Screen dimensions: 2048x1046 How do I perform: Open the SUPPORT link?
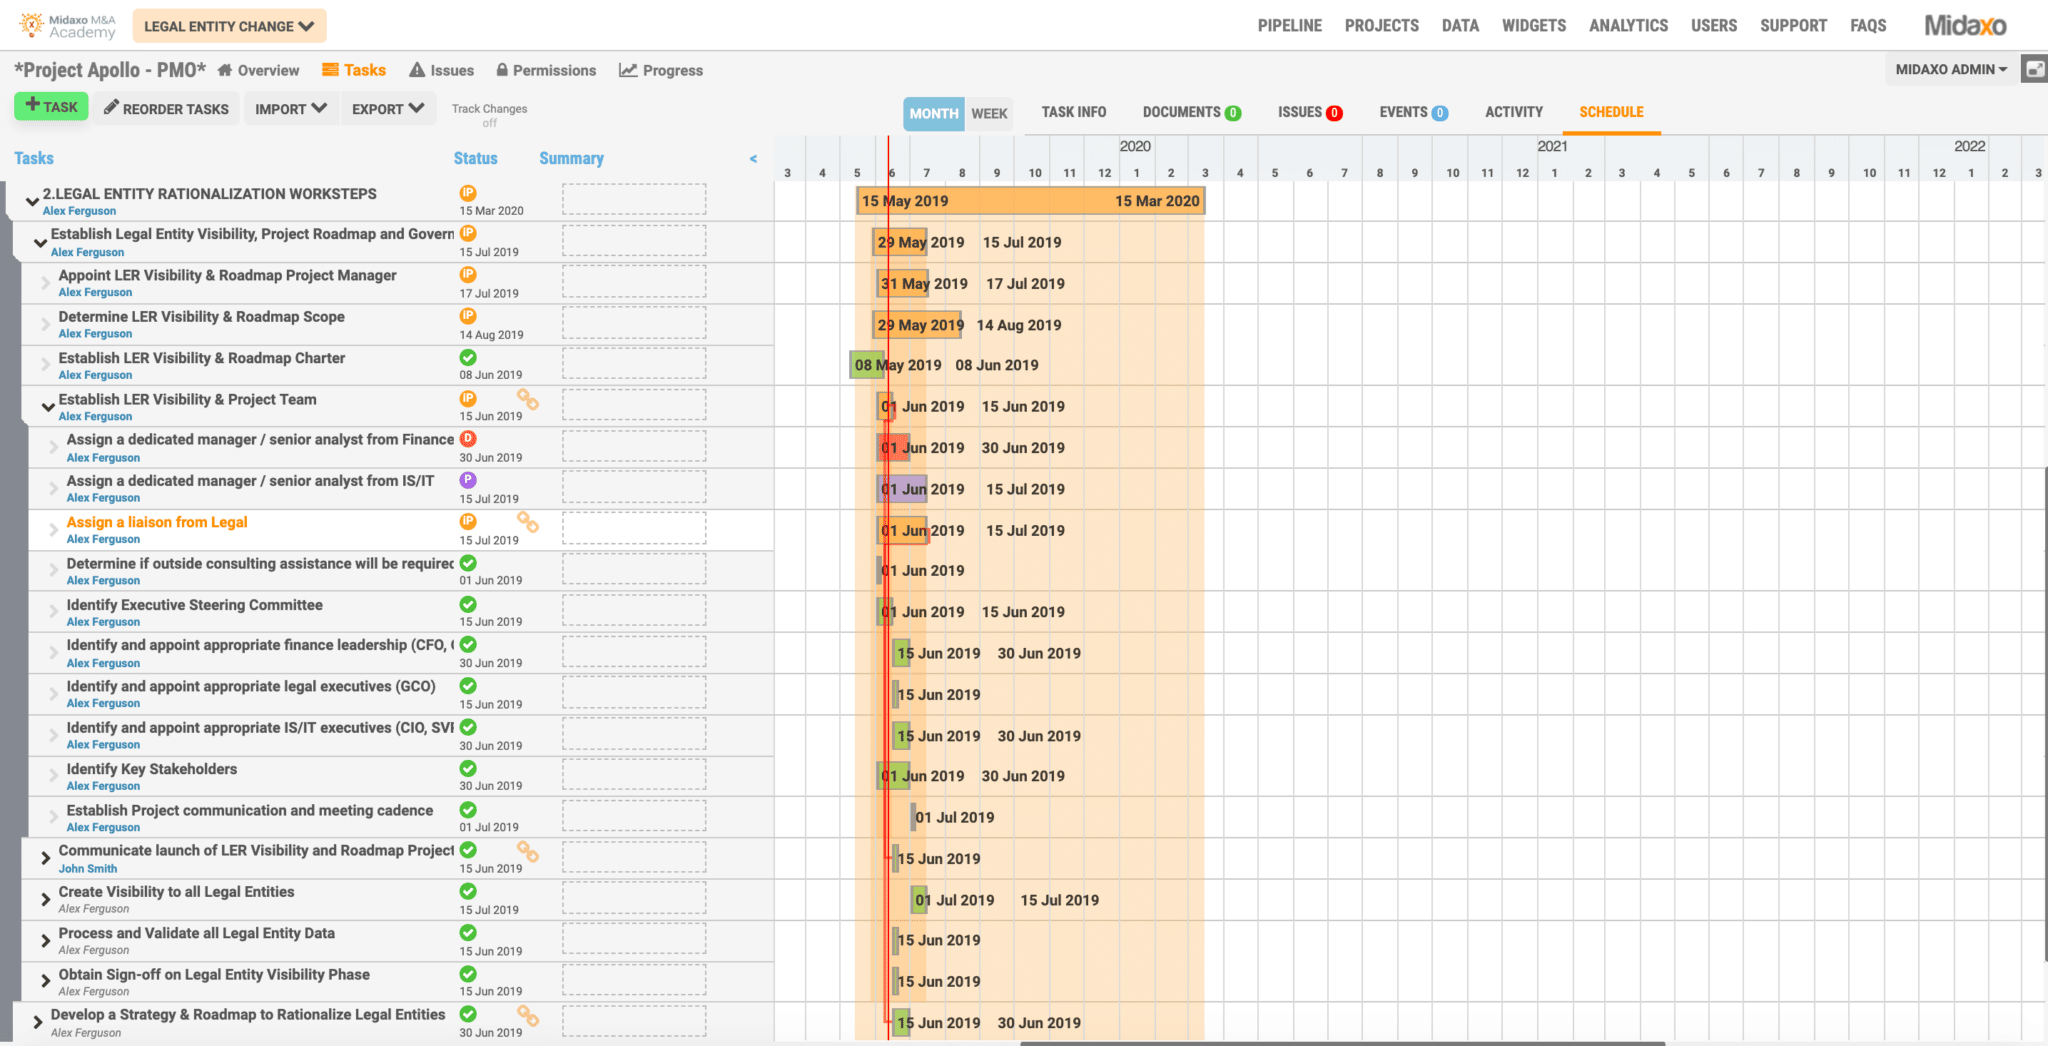click(x=1793, y=26)
